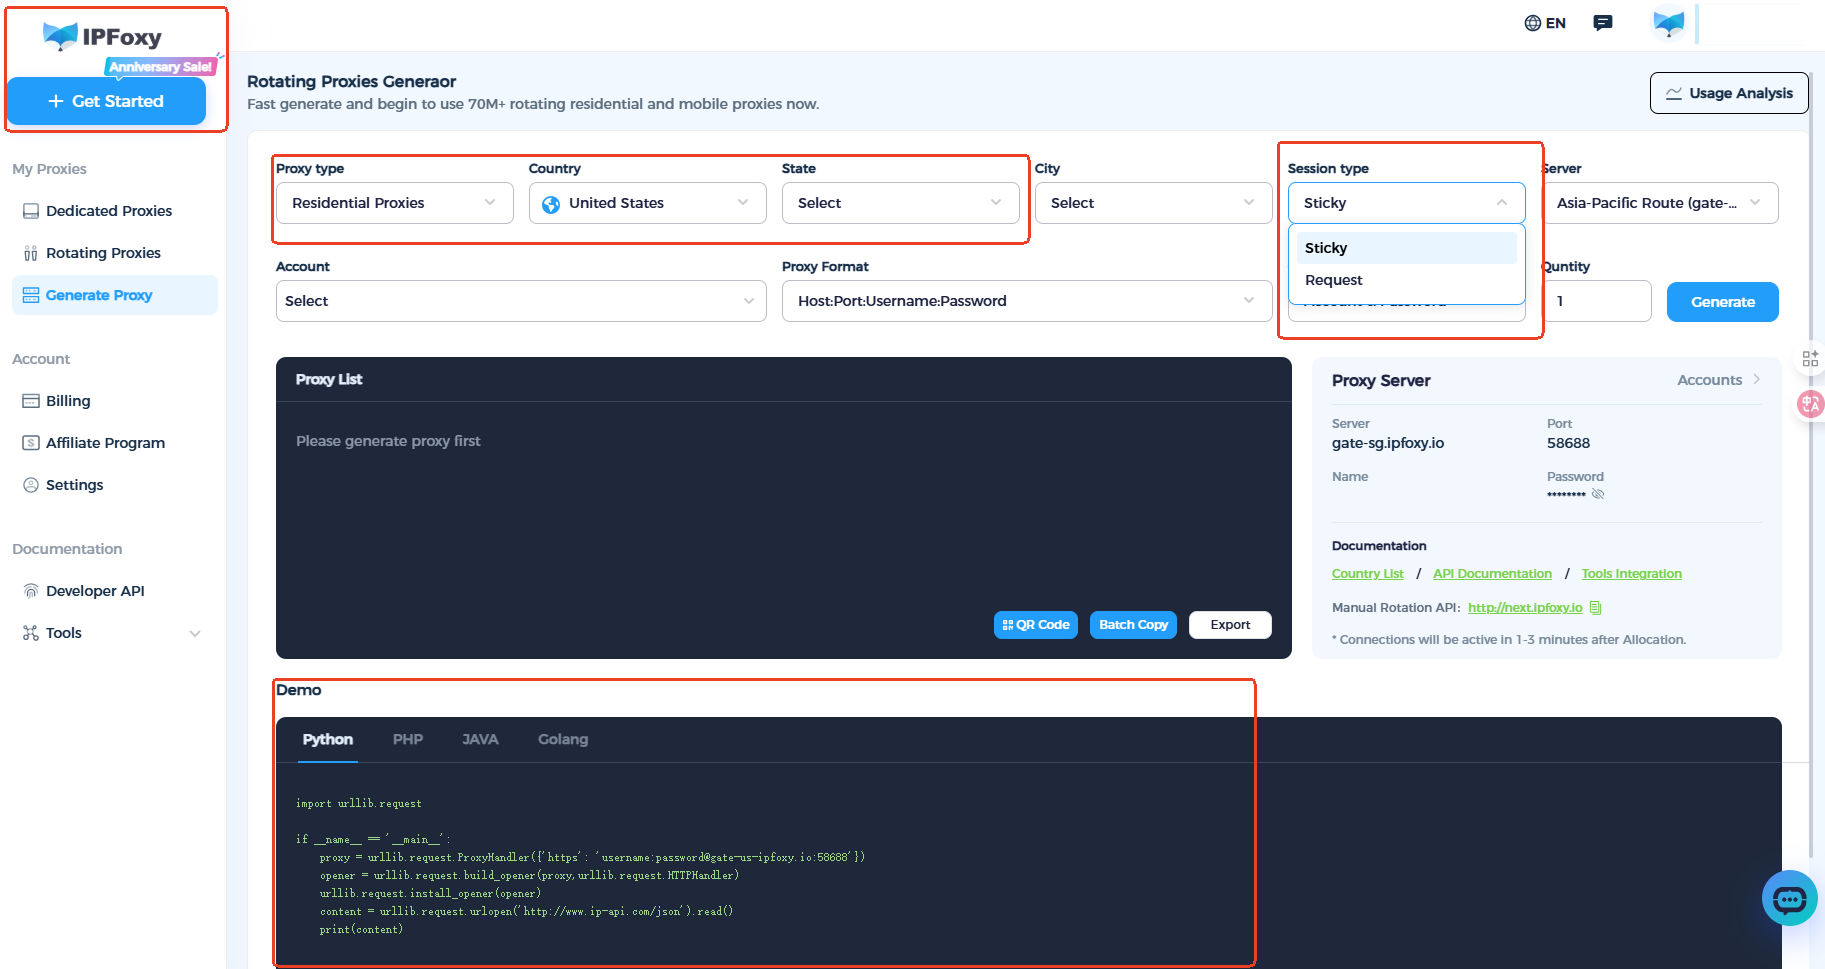1825x969 pixels.
Task: Click the gate-sg.ipfoxy.io server value
Action: (1388, 443)
